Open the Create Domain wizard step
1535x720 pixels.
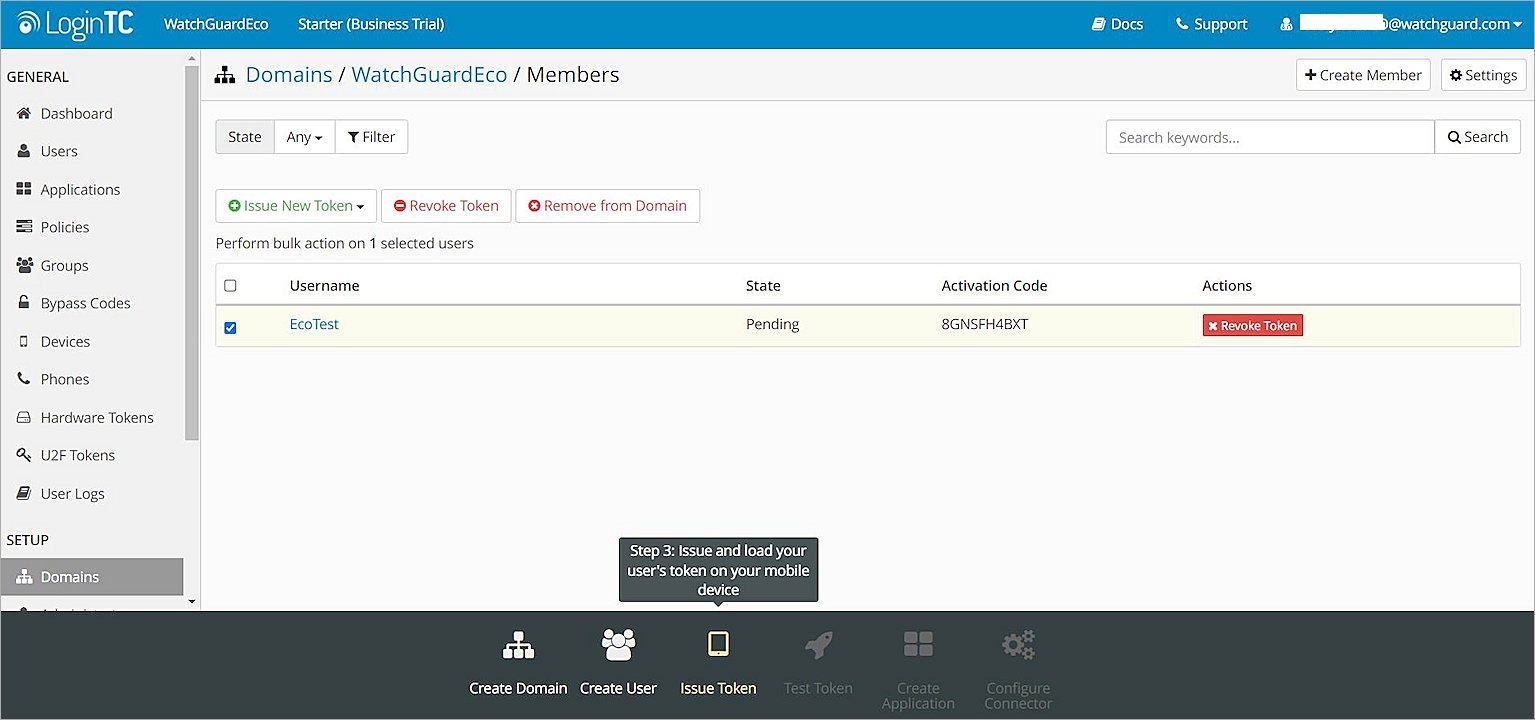517,645
